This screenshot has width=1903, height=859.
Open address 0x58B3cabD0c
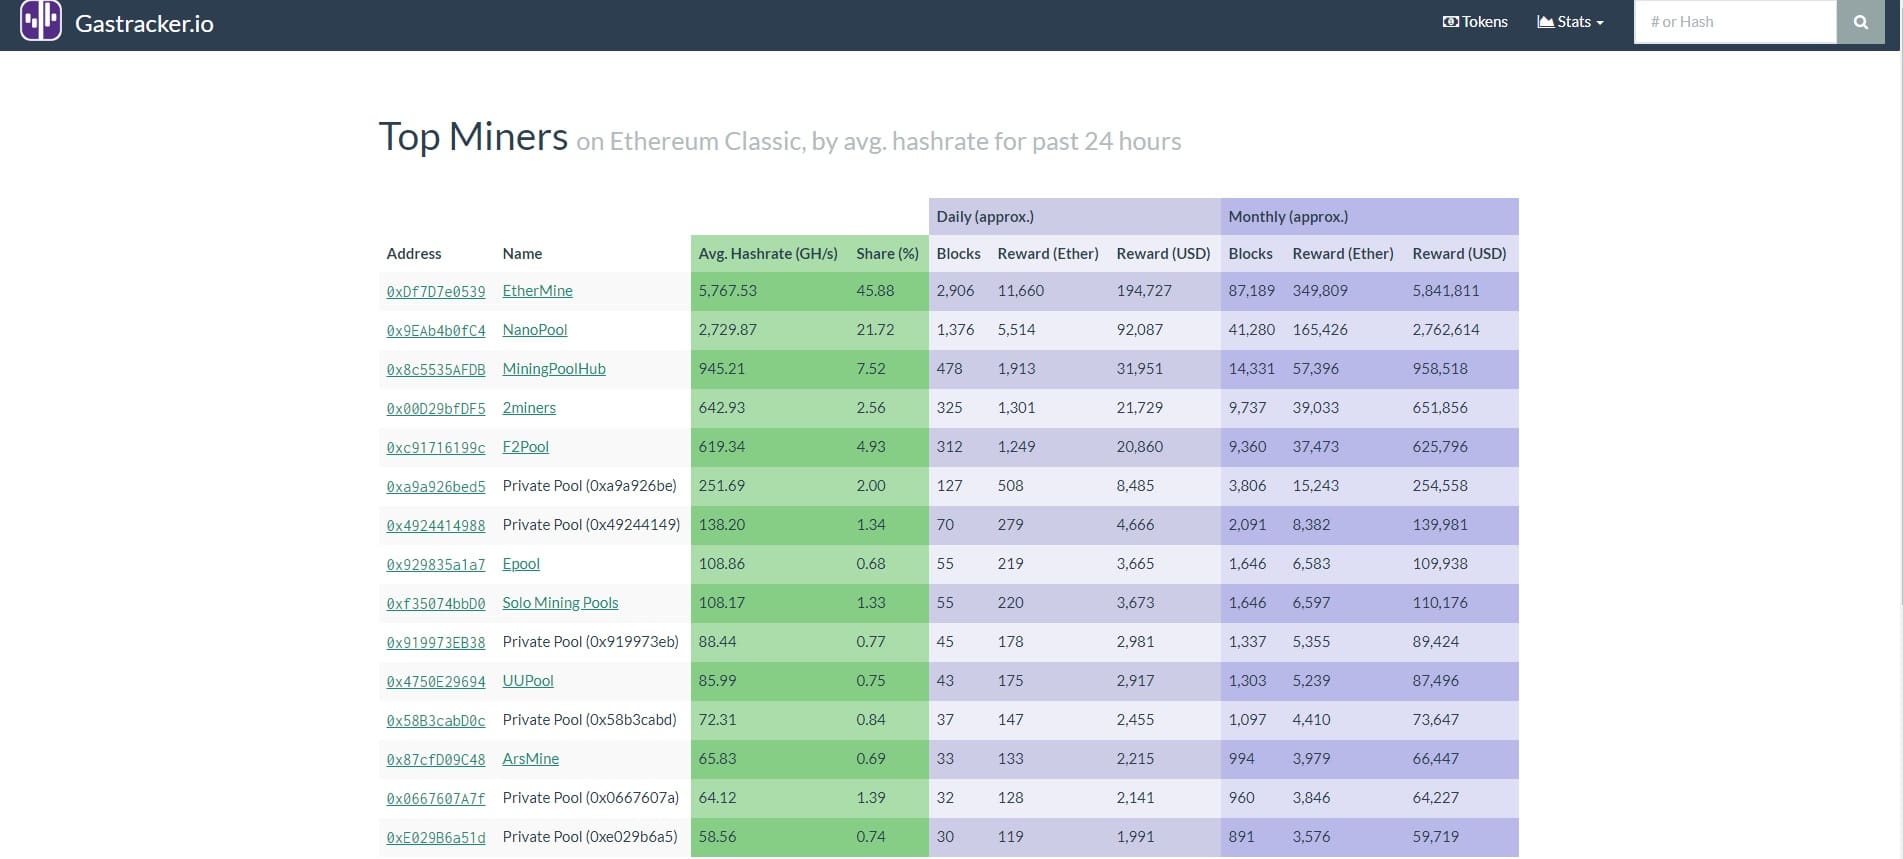point(436,721)
